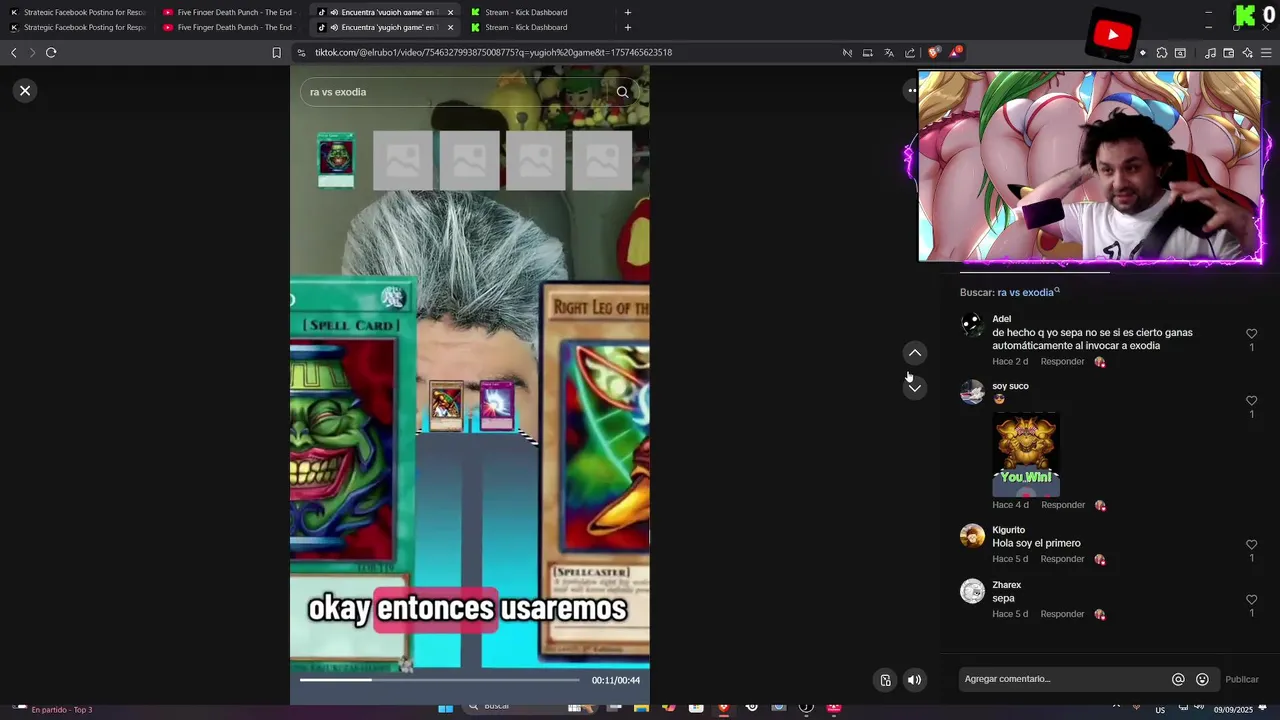The width and height of the screenshot is (1280, 720).
Task: Click the tiktok.com address bar URL
Action: [493, 53]
